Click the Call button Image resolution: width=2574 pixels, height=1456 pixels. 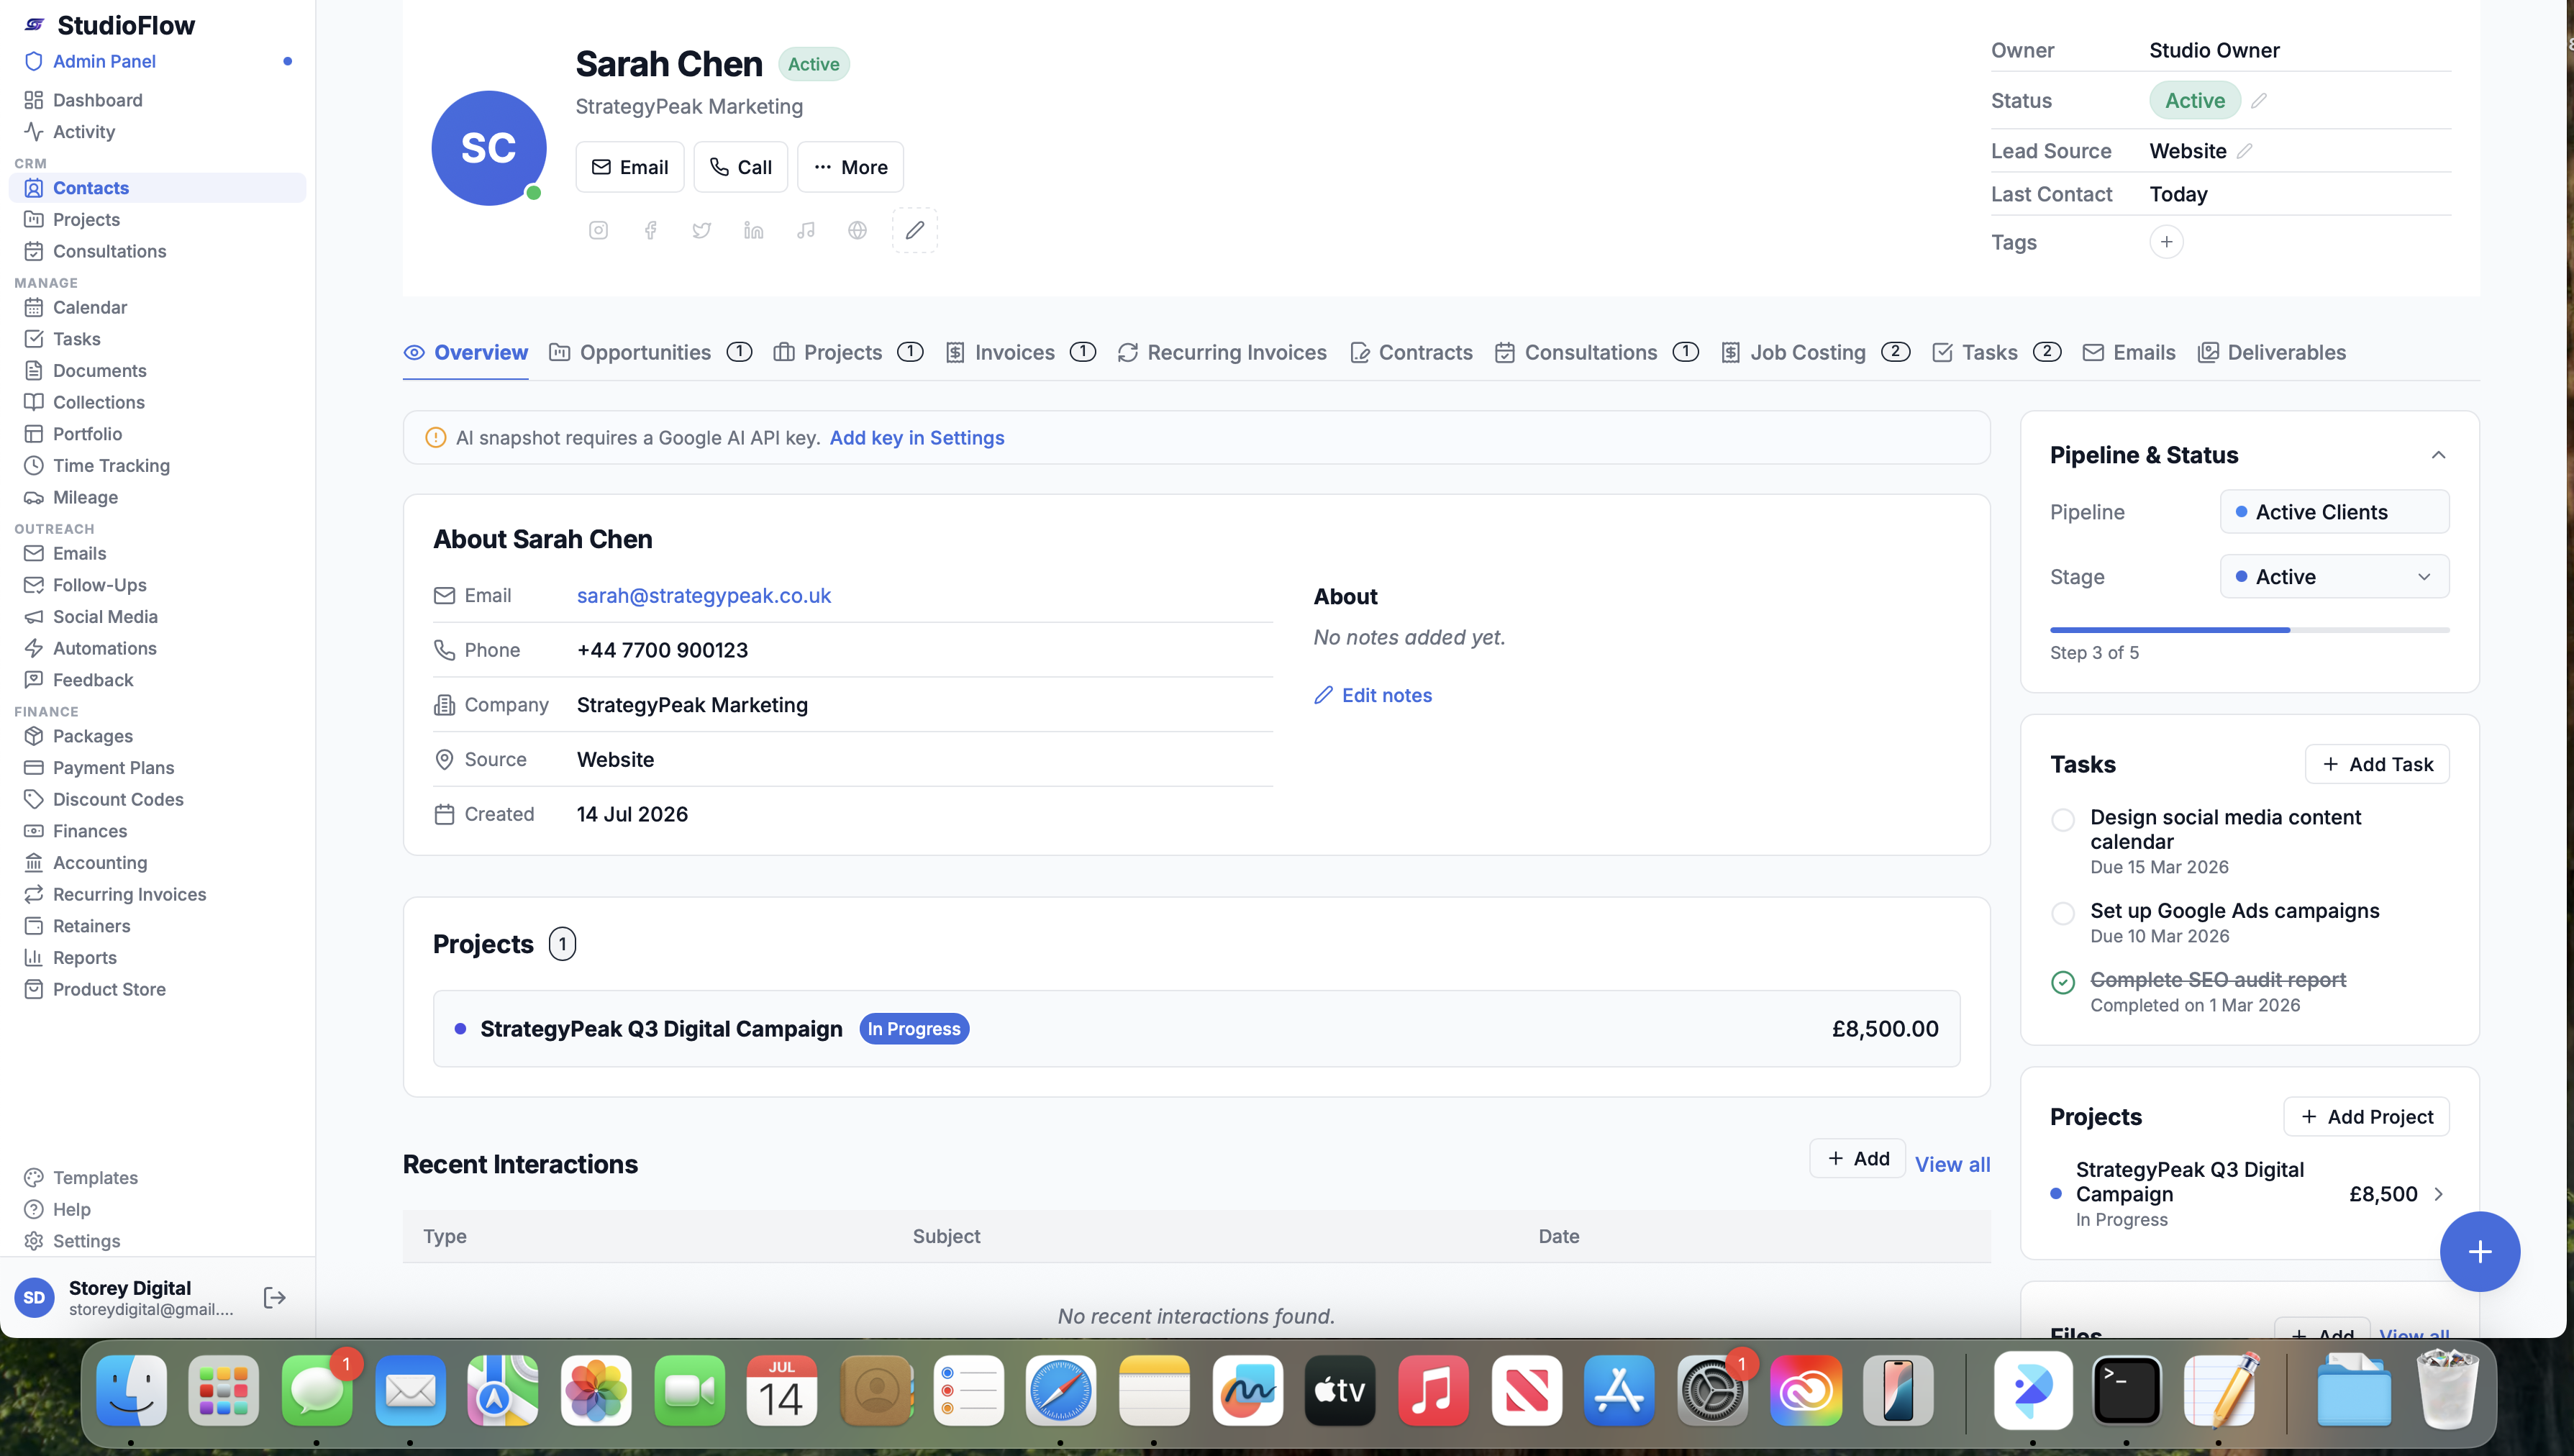741,167
